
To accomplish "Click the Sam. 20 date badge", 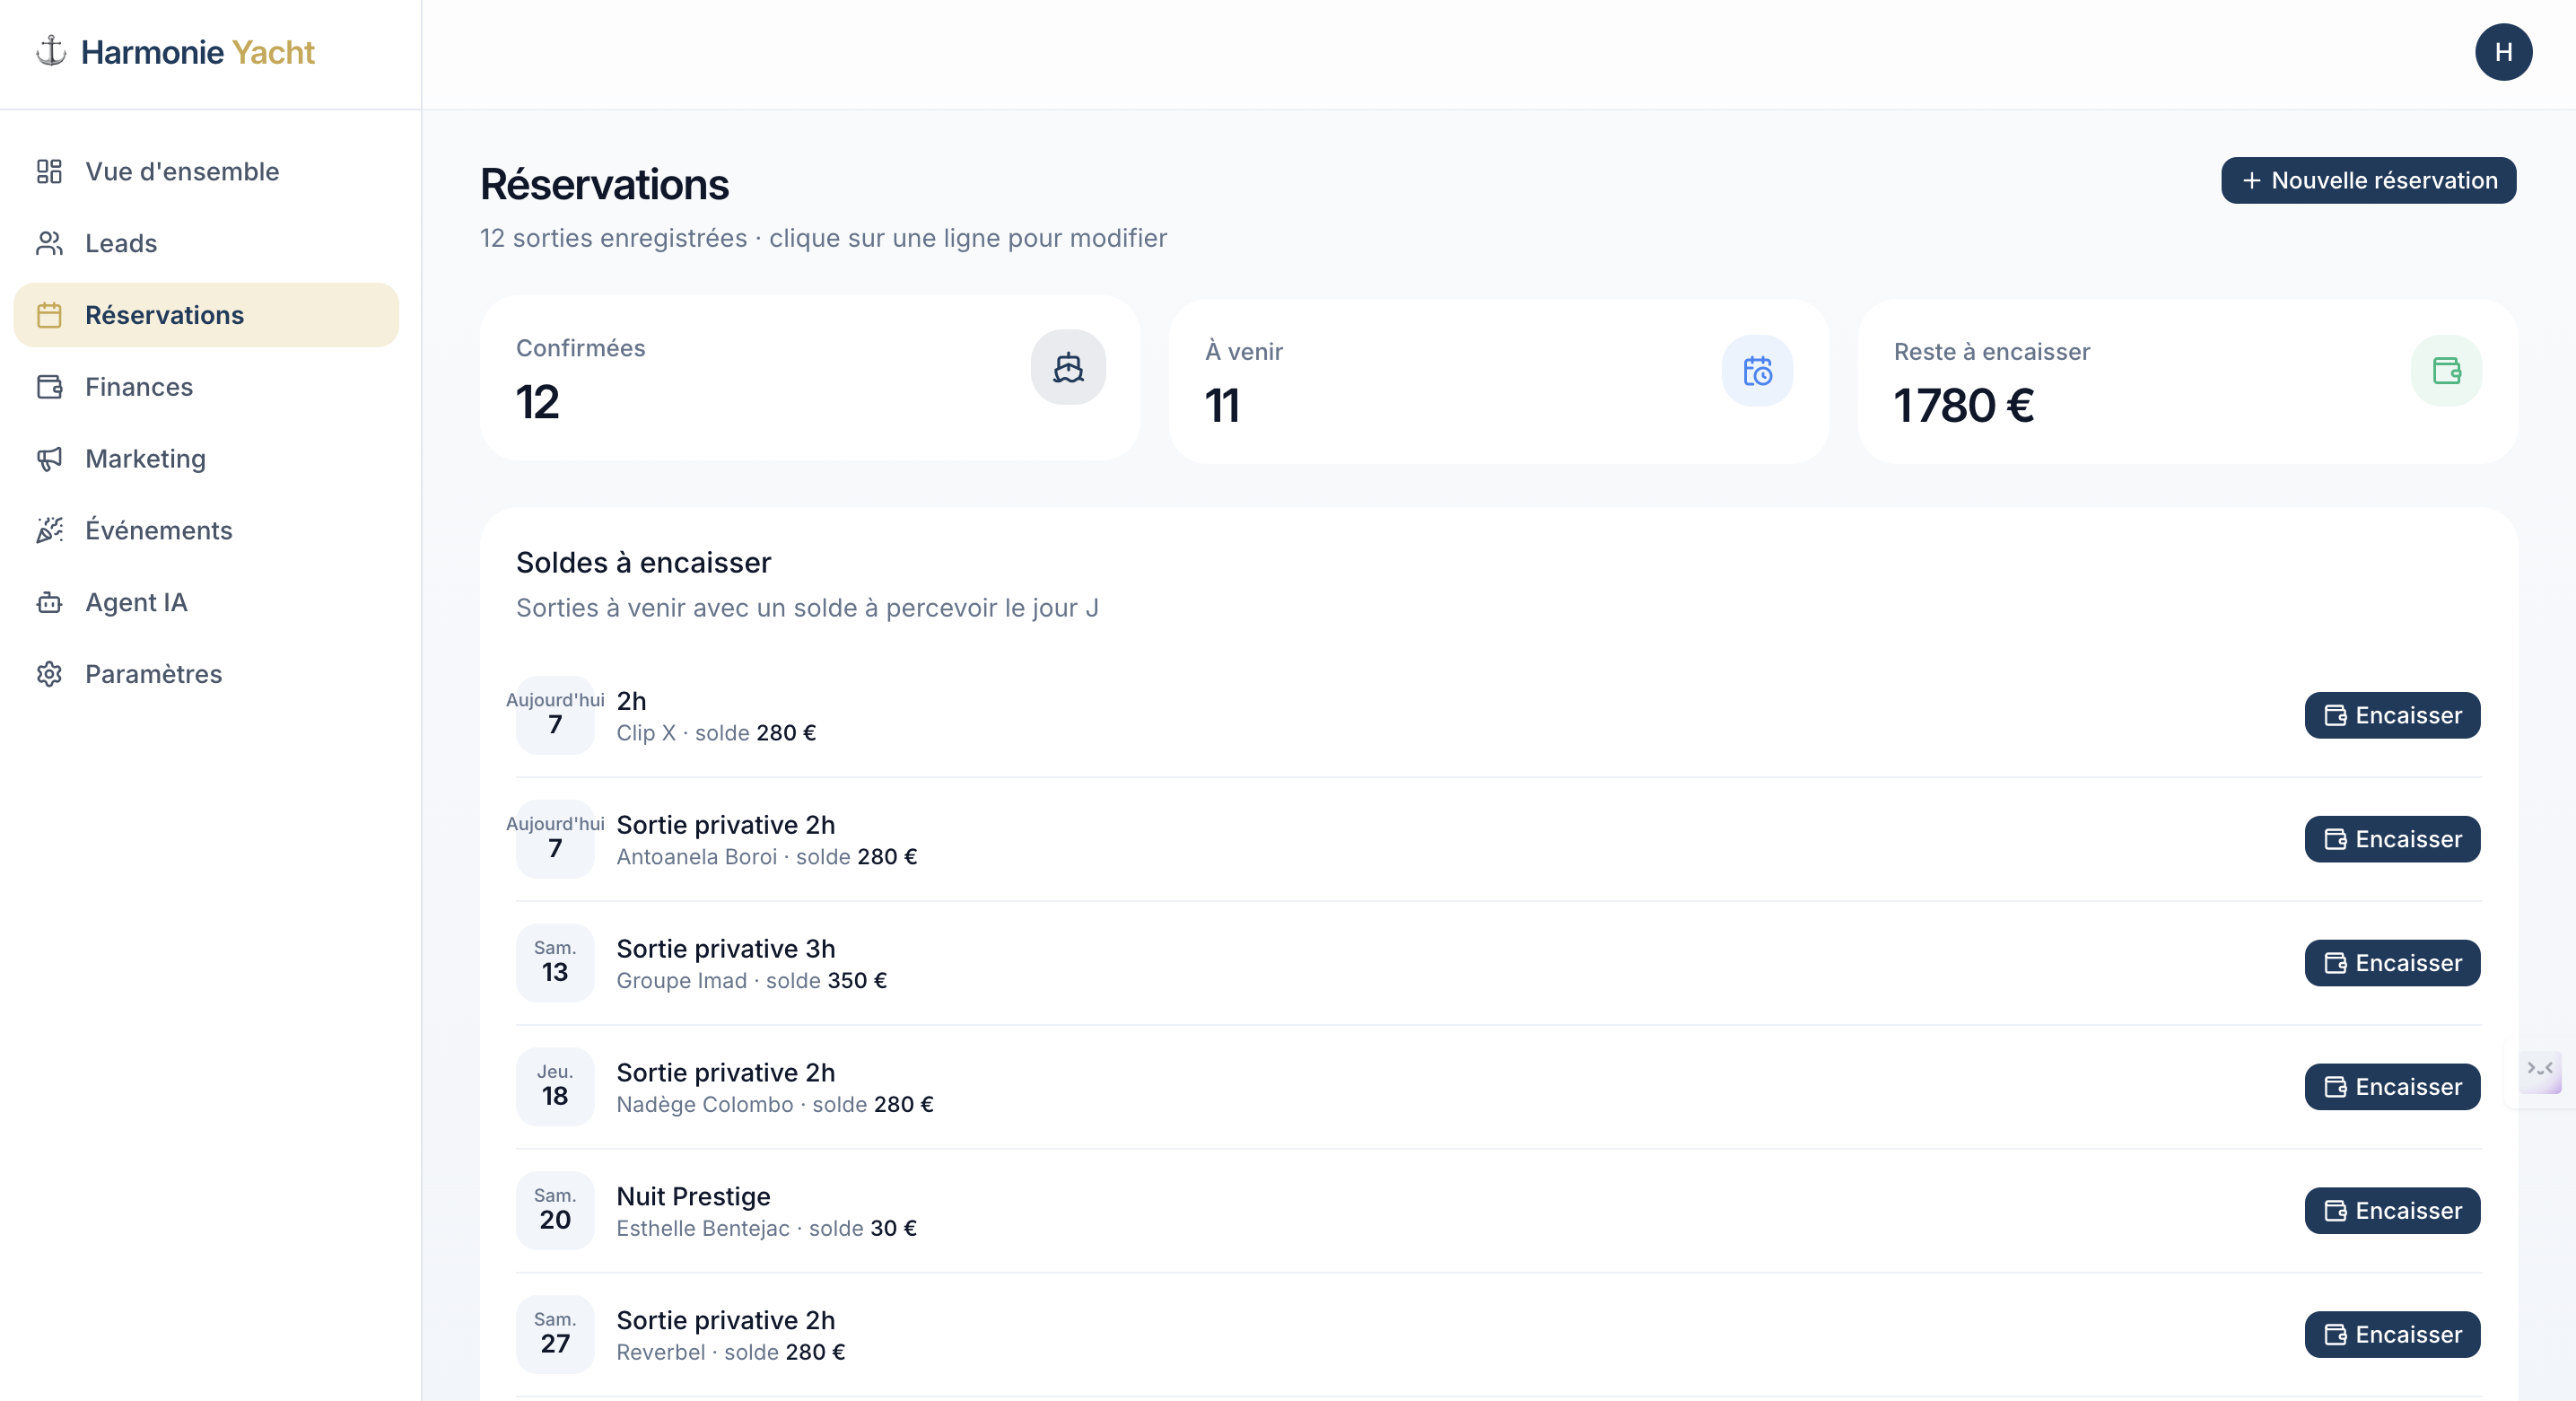I will coord(555,1211).
